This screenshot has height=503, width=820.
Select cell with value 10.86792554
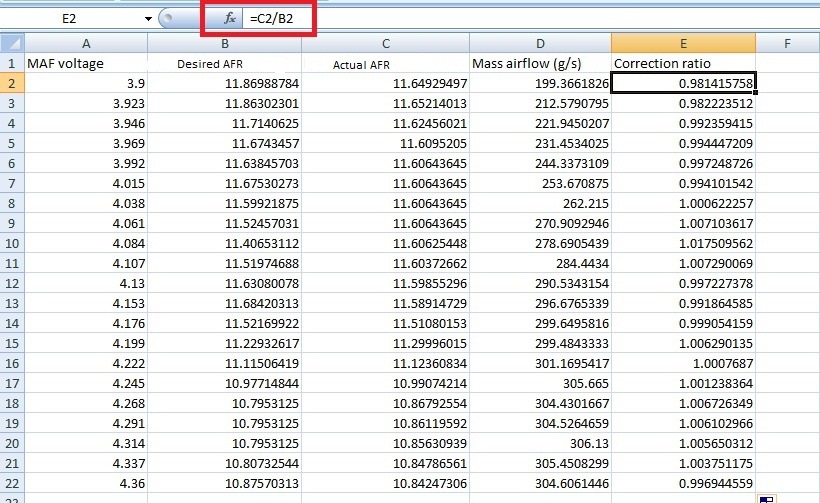click(385, 403)
